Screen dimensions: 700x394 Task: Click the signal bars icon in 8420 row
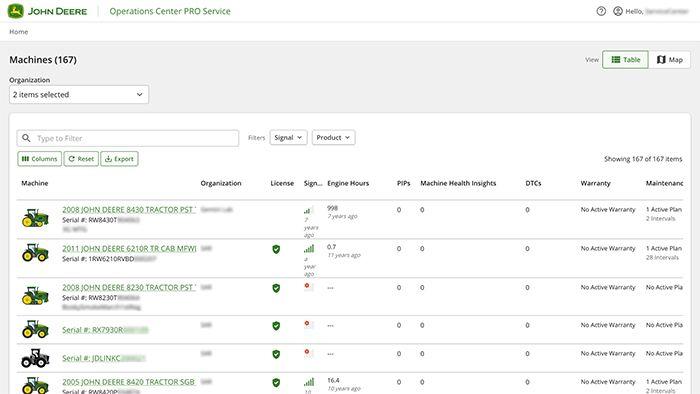point(309,382)
